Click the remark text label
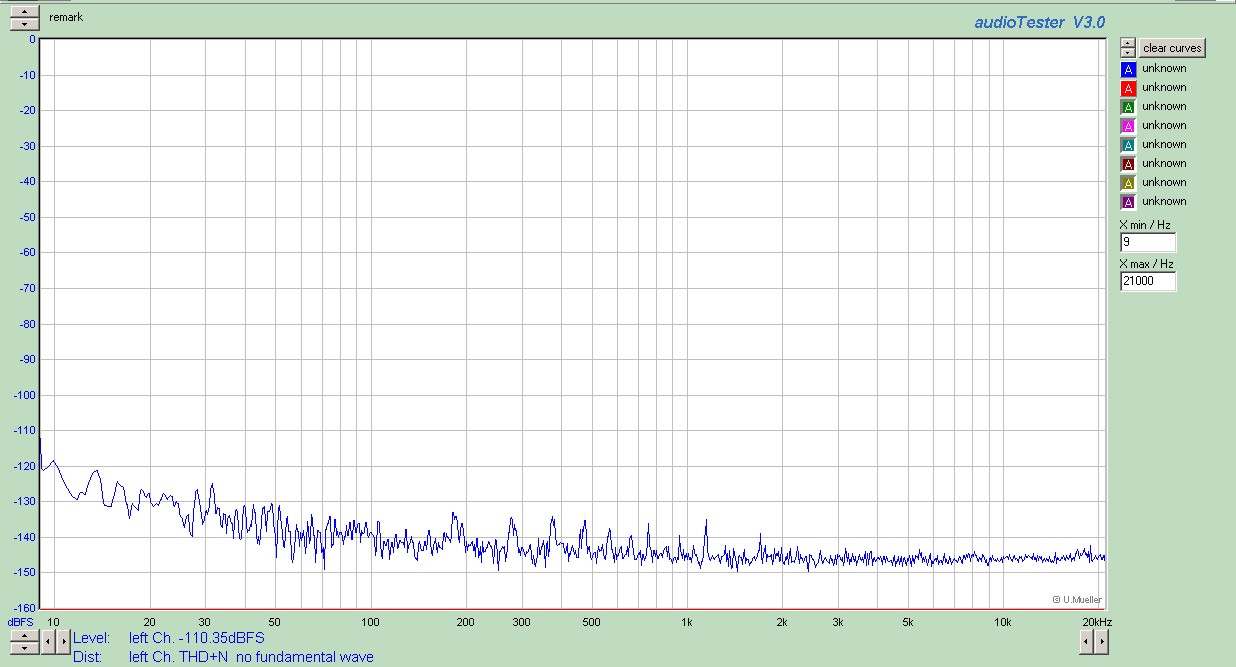Image resolution: width=1236 pixels, height=667 pixels. (66, 17)
